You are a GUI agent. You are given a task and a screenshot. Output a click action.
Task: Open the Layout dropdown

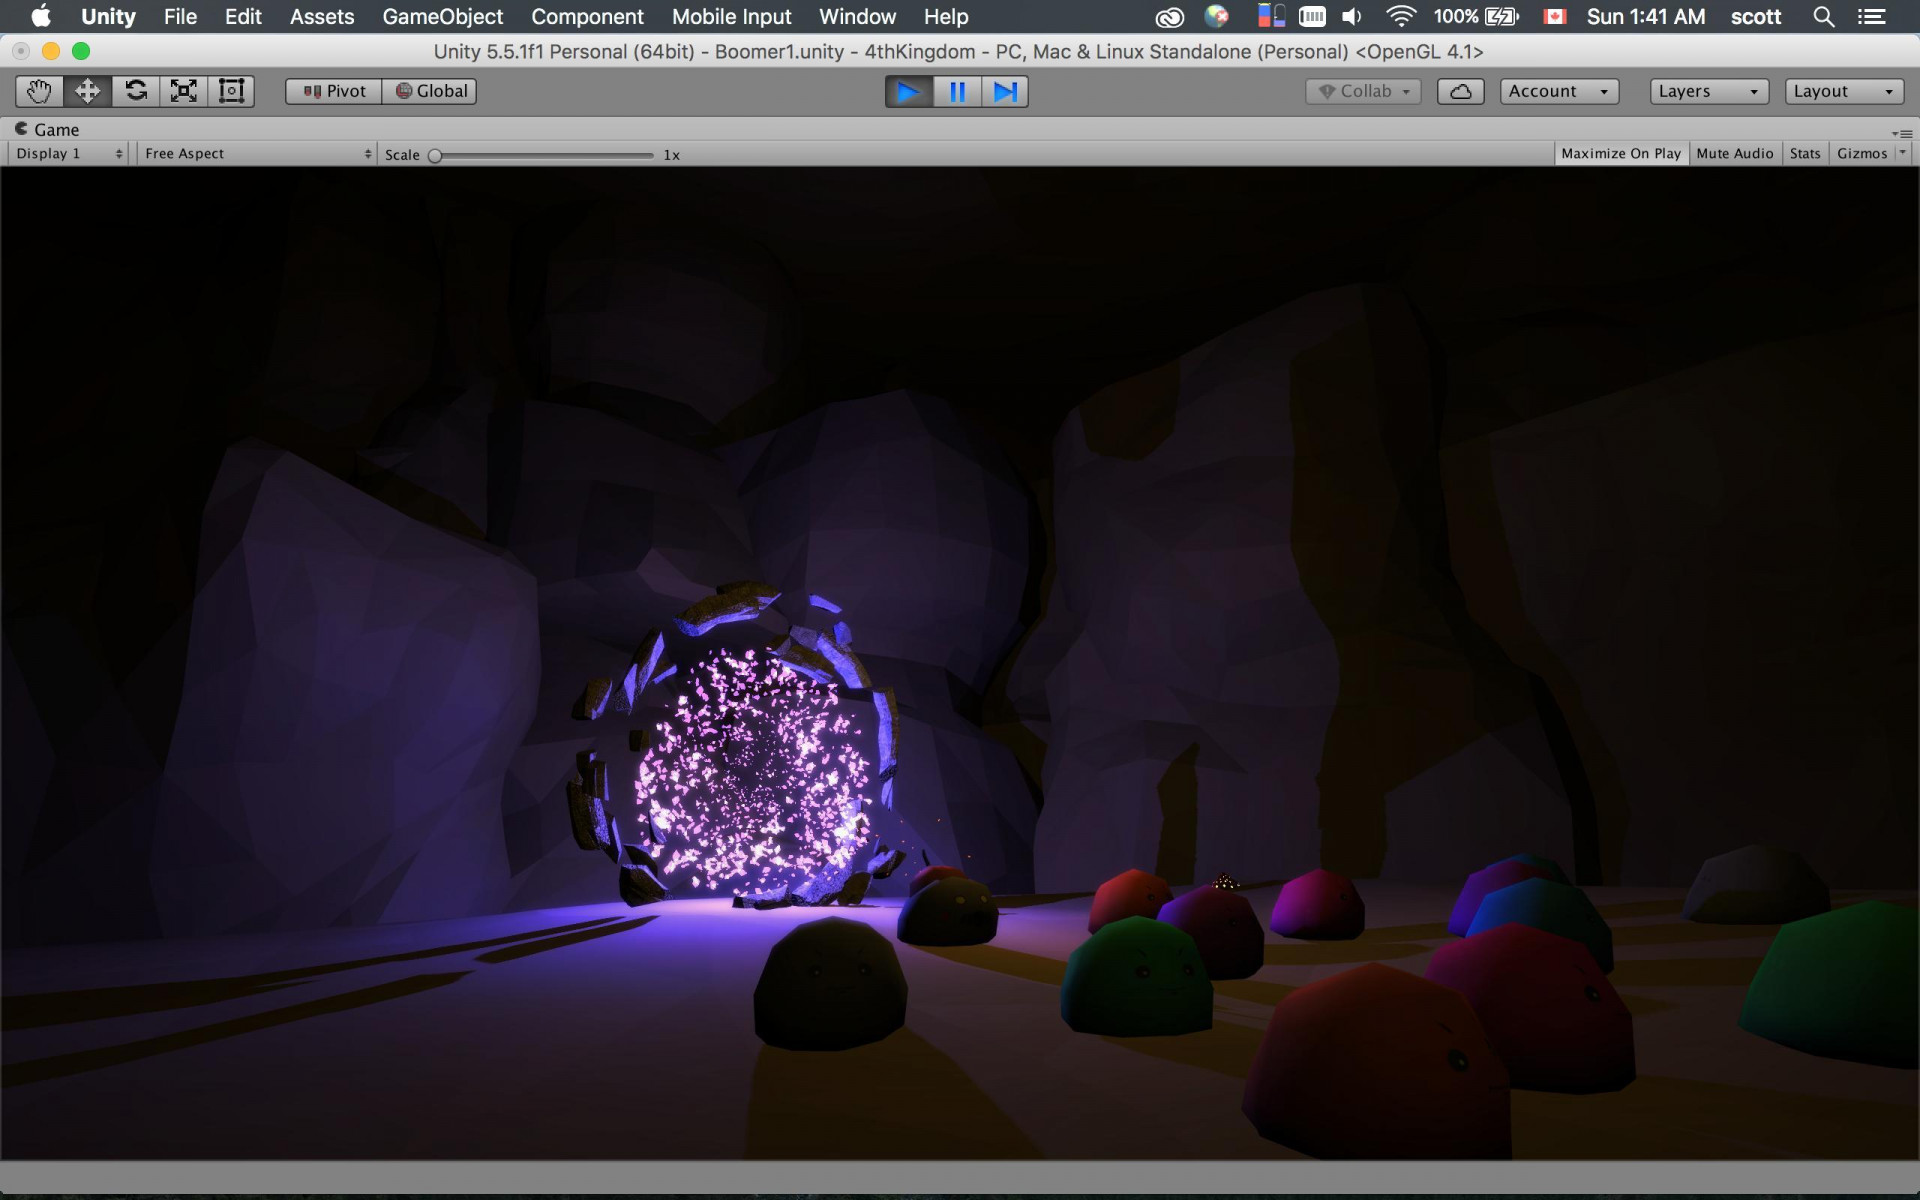pyautogui.click(x=1844, y=91)
